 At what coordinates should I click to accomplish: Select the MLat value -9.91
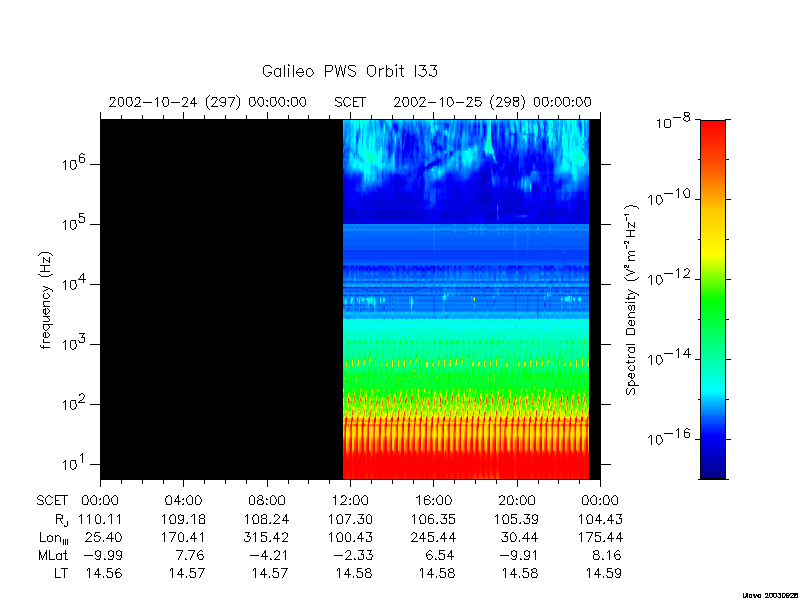[518, 555]
